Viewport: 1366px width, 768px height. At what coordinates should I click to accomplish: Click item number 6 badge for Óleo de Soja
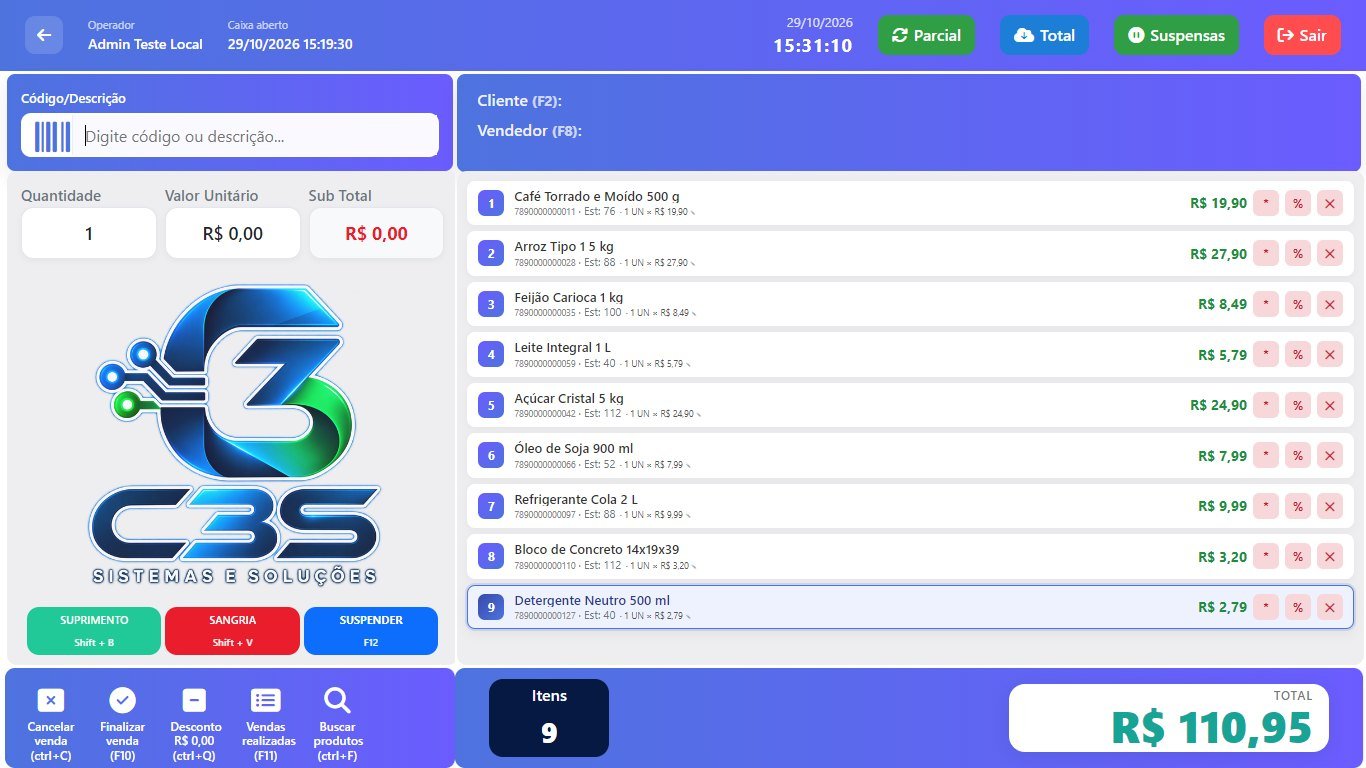pyautogui.click(x=491, y=456)
